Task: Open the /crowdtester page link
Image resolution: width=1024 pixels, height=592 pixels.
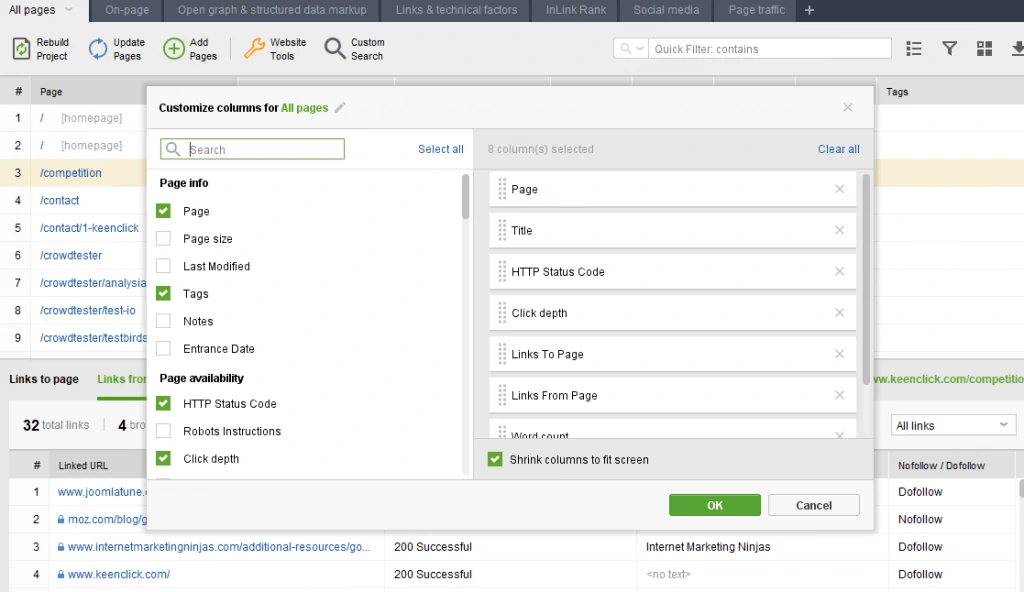Action: pos(71,255)
